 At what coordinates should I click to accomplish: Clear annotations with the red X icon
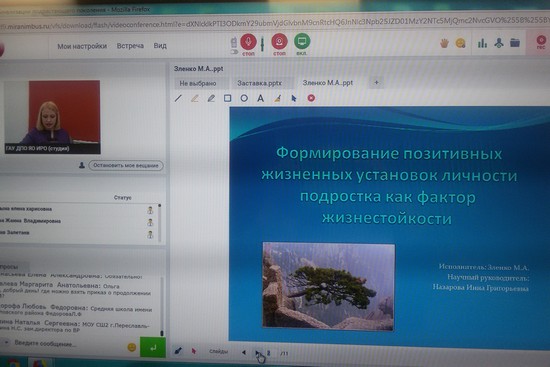311,98
